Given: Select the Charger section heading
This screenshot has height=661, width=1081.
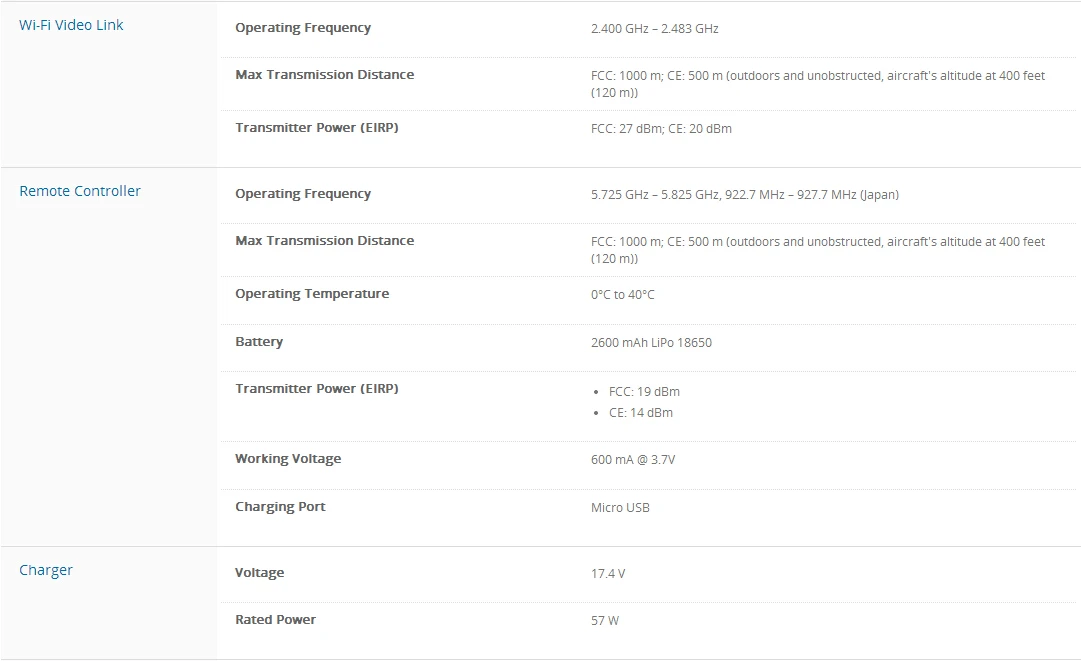Looking at the screenshot, I should (46, 570).
